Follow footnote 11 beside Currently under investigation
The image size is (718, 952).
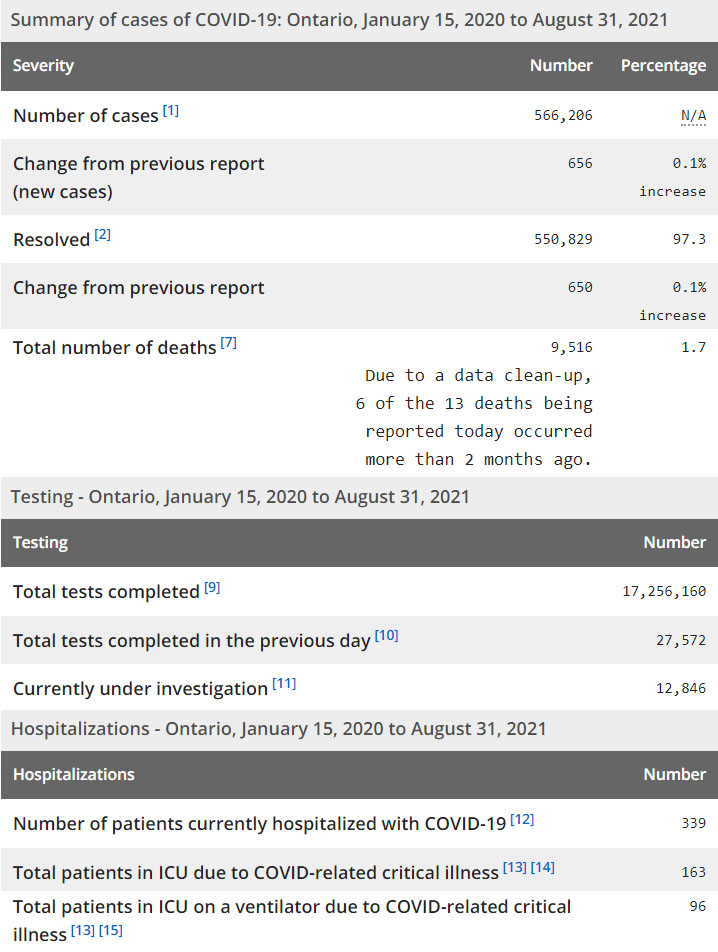pos(284,684)
